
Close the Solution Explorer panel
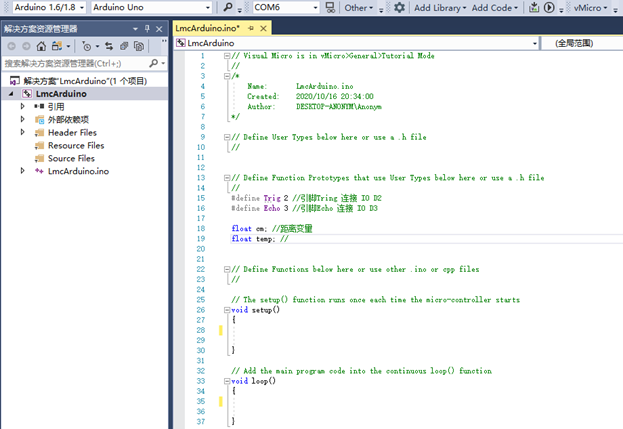[159, 29]
